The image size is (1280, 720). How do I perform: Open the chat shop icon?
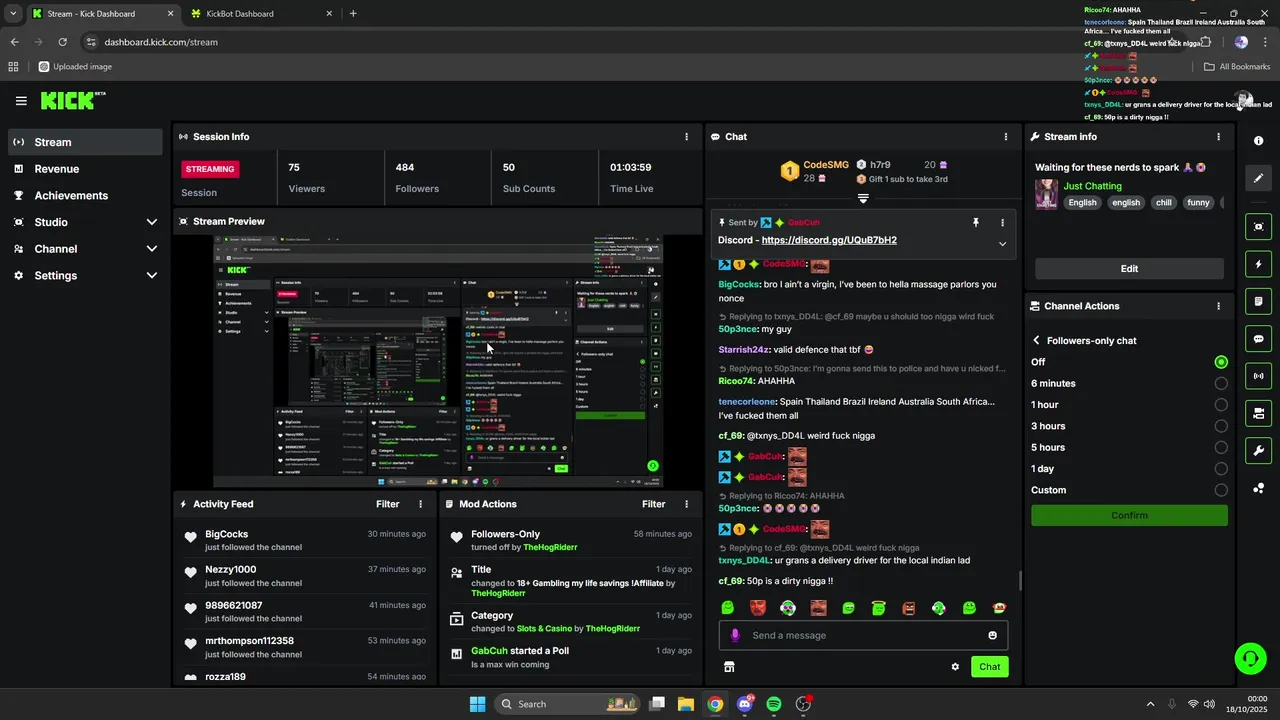729,667
